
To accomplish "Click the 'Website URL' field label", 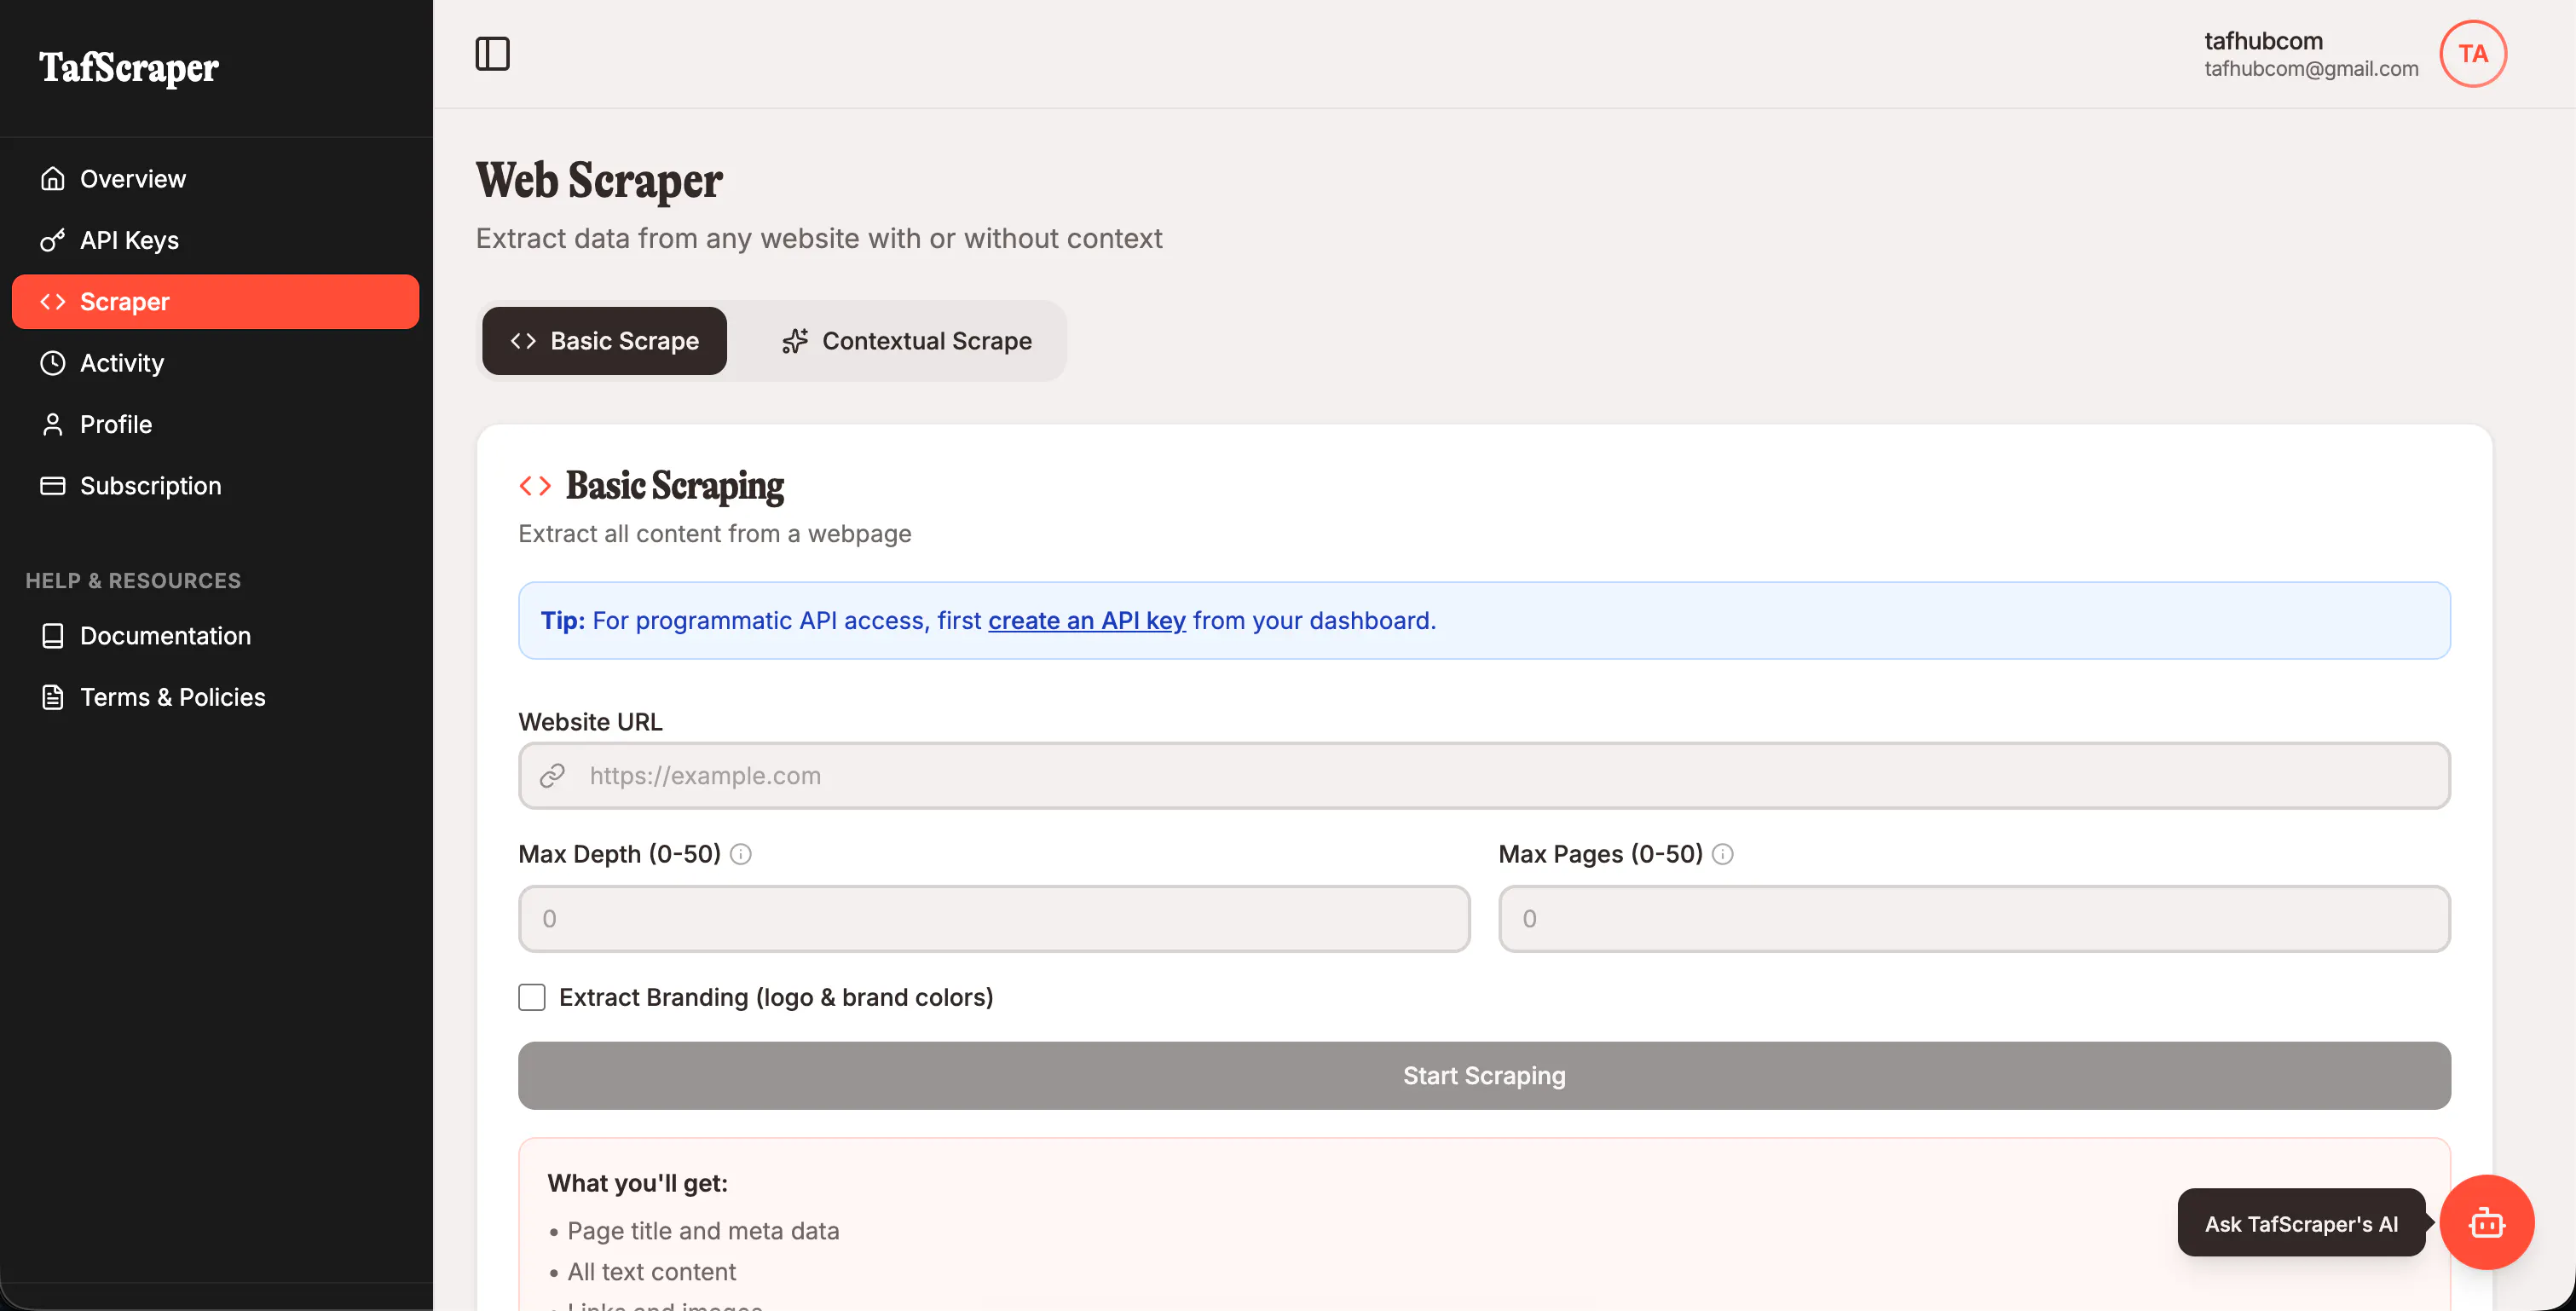I will tap(590, 722).
